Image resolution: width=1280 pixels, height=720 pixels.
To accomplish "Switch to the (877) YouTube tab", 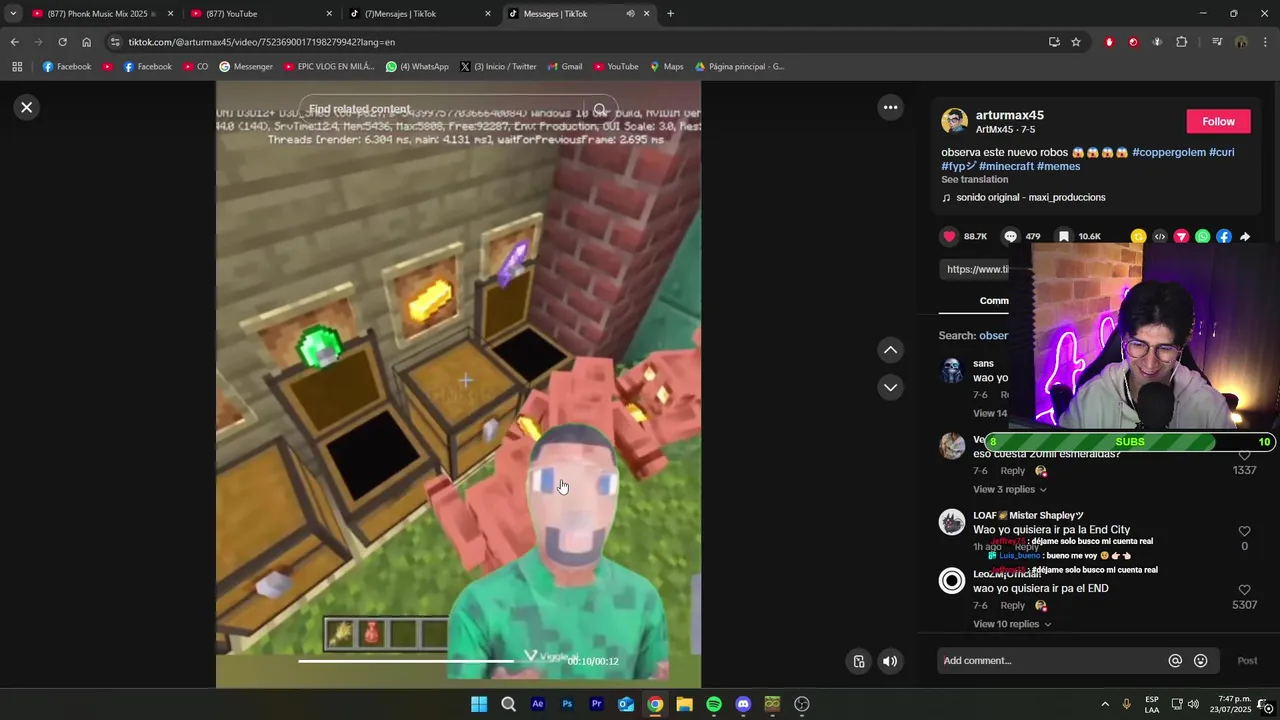I will click(260, 14).
